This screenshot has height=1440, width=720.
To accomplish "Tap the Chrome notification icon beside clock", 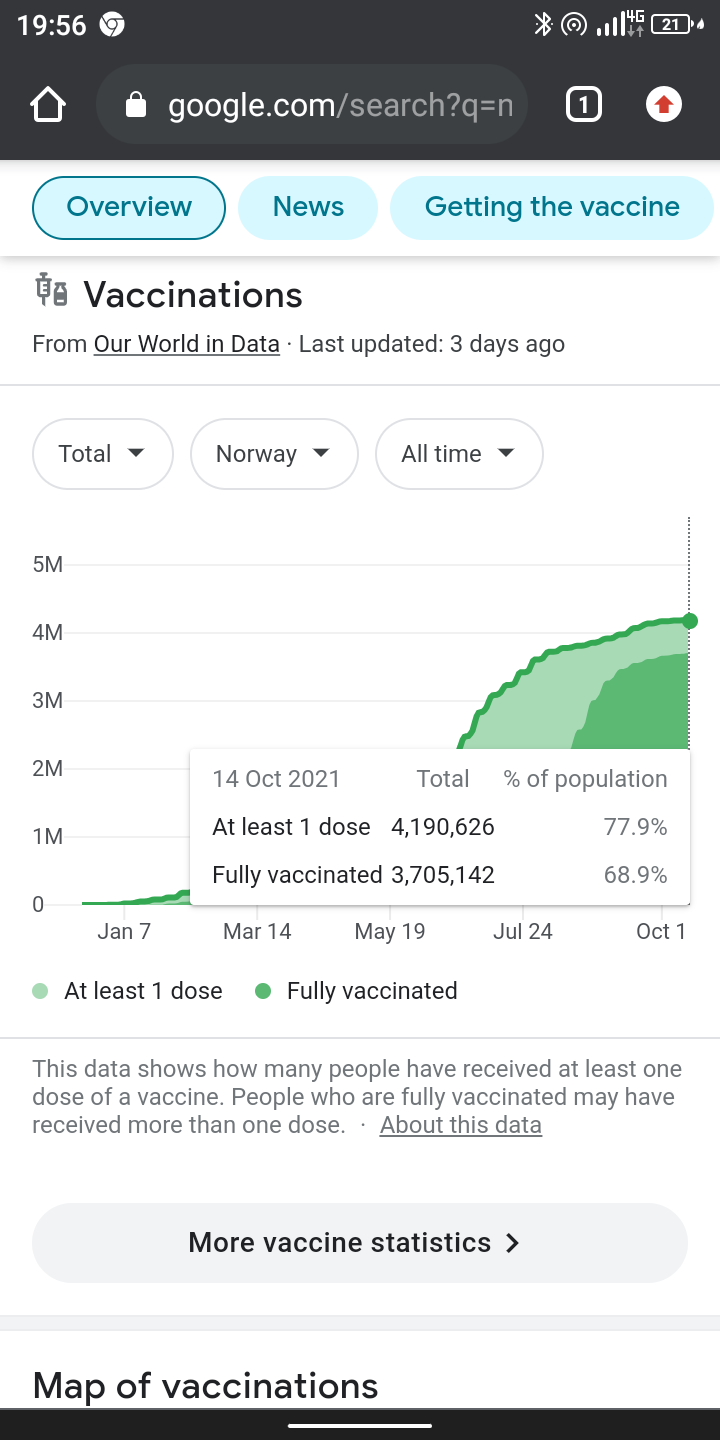I will pos(112,26).
